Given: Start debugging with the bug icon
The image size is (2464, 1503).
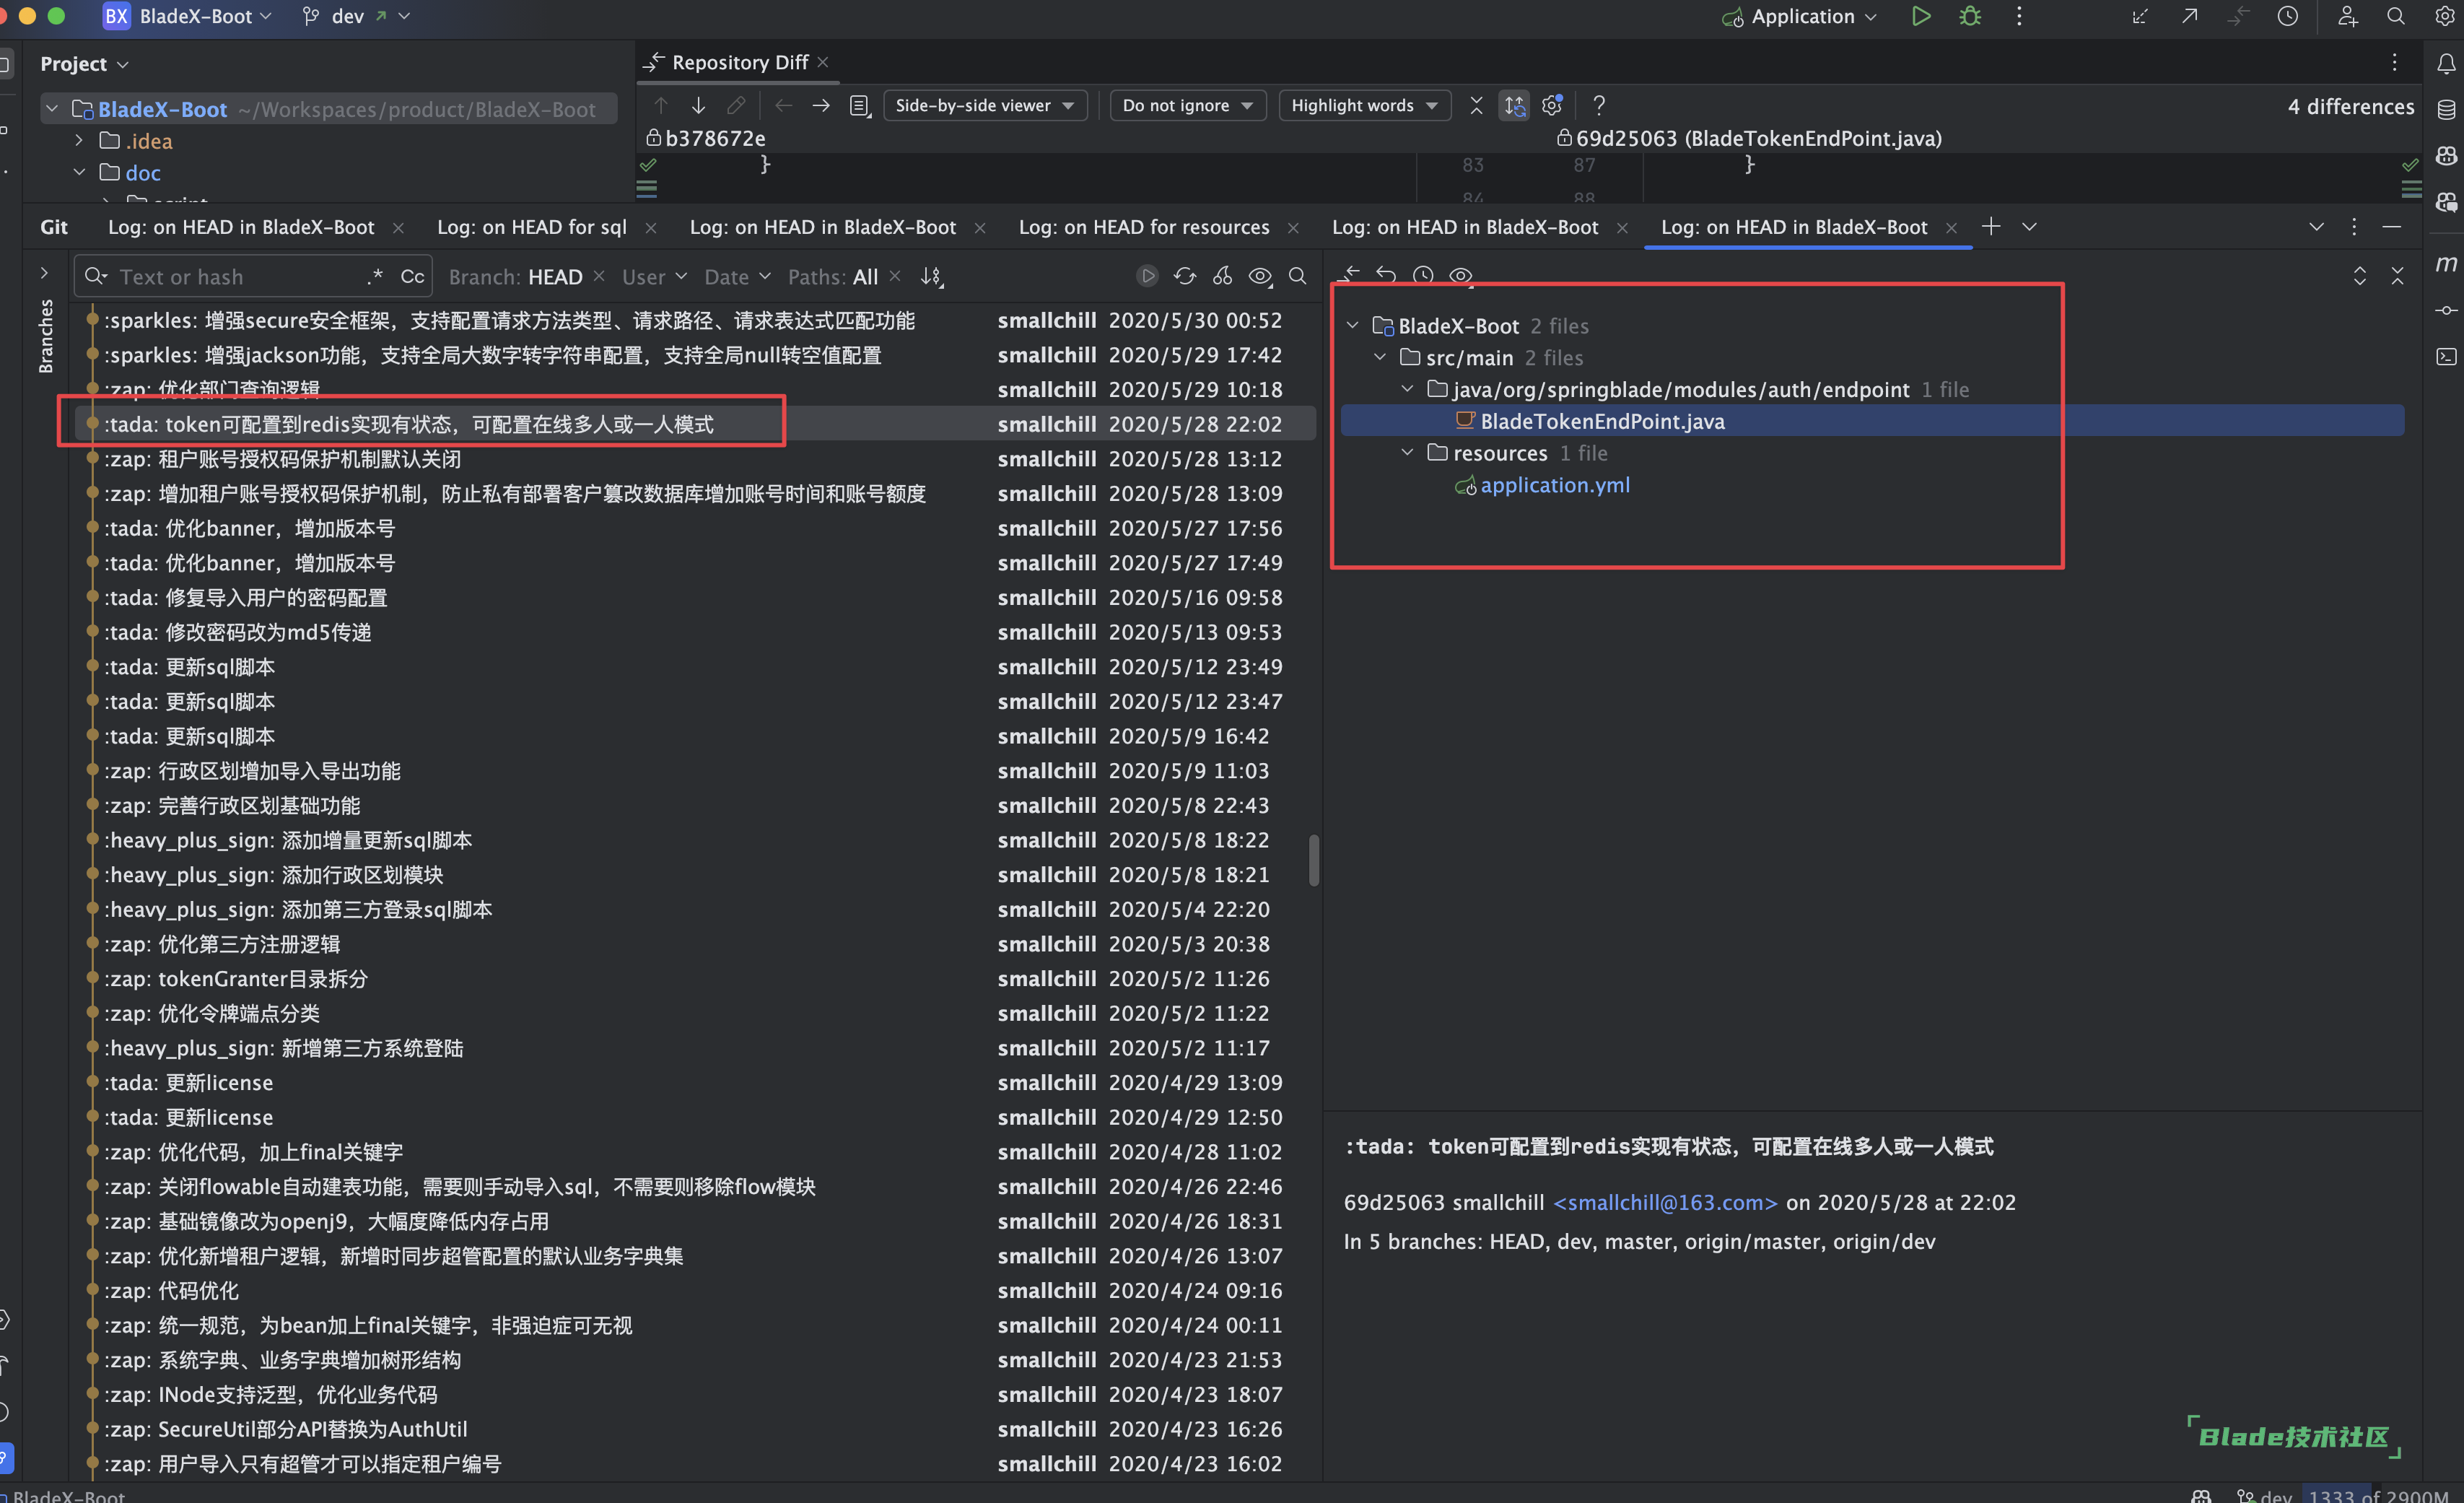Looking at the screenshot, I should pos(1969,16).
